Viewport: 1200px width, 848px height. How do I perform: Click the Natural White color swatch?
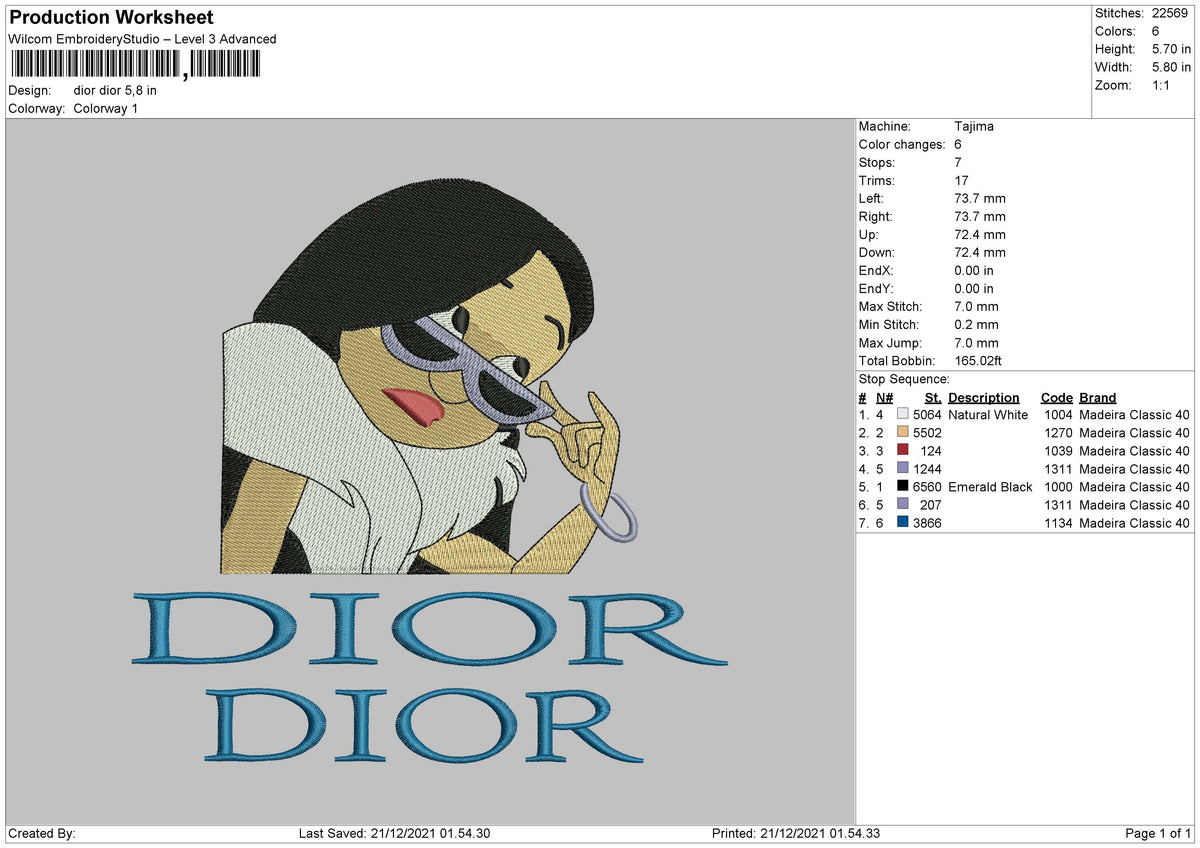903,415
